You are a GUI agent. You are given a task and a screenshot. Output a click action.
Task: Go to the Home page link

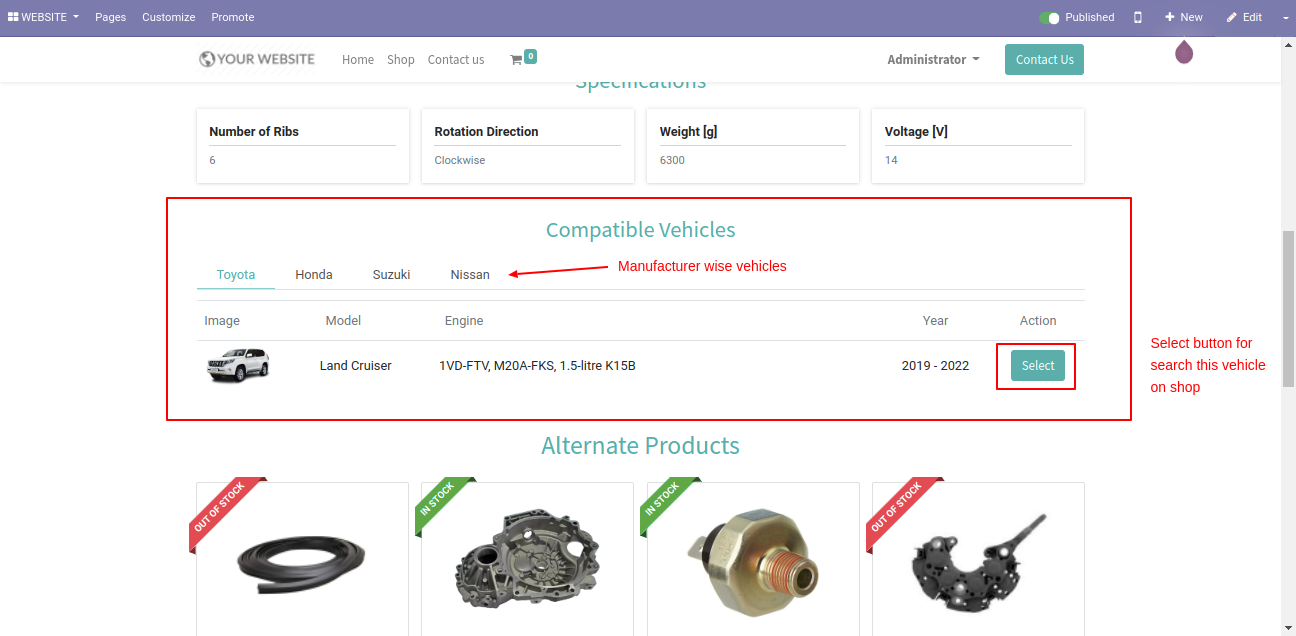(358, 60)
